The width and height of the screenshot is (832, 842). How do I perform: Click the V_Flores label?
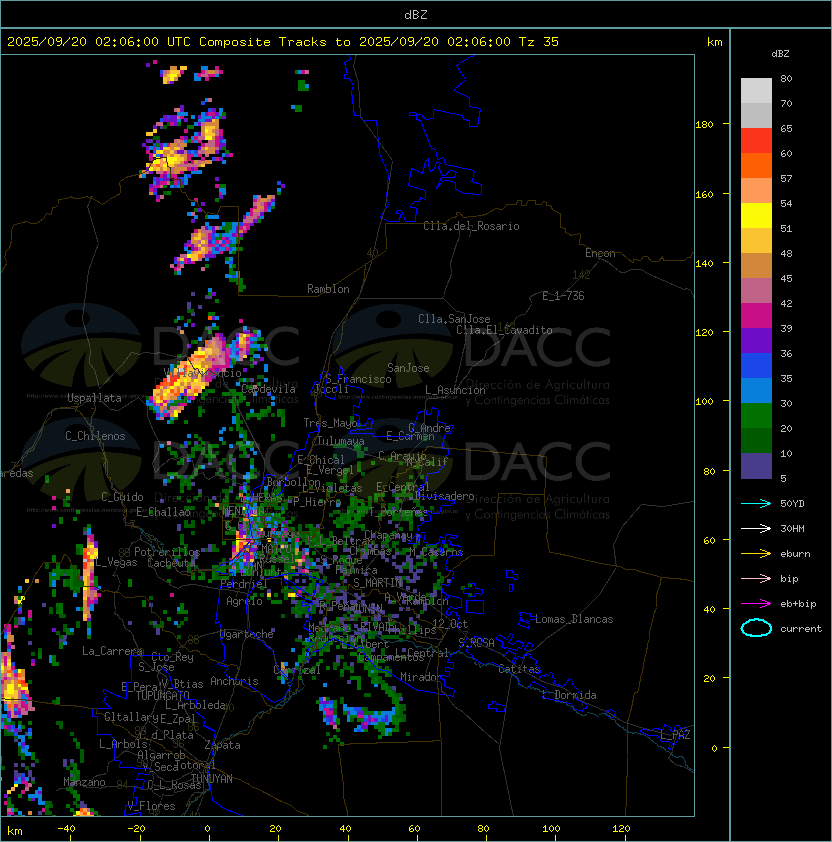coord(151,806)
